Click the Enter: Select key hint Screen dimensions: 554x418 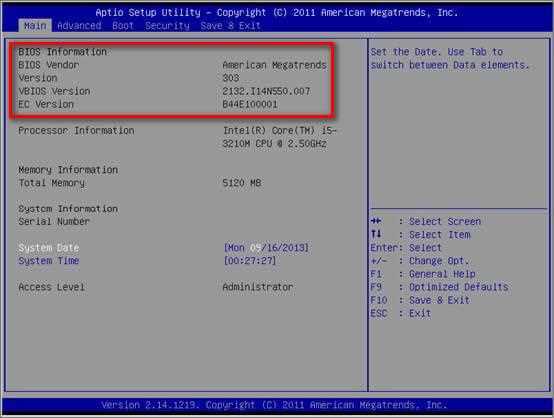[406, 248]
